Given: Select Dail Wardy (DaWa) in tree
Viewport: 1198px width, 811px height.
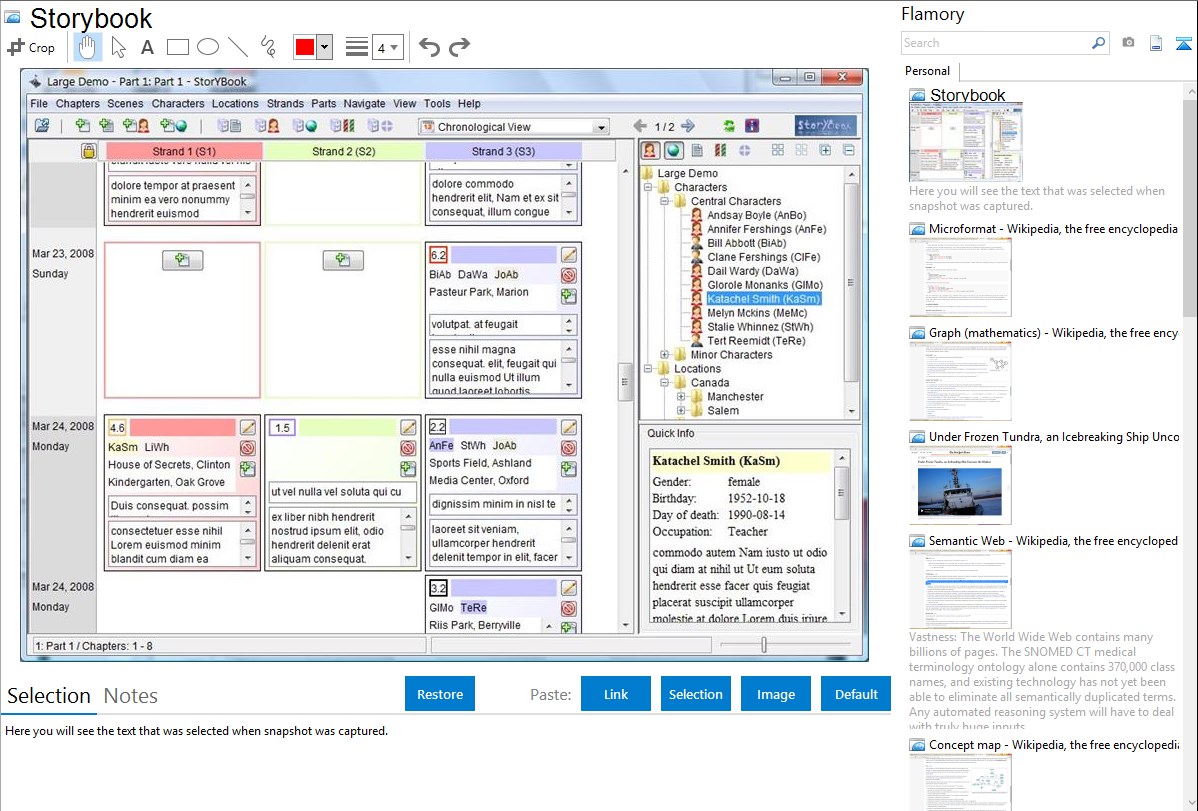Looking at the screenshot, I should pos(753,271).
